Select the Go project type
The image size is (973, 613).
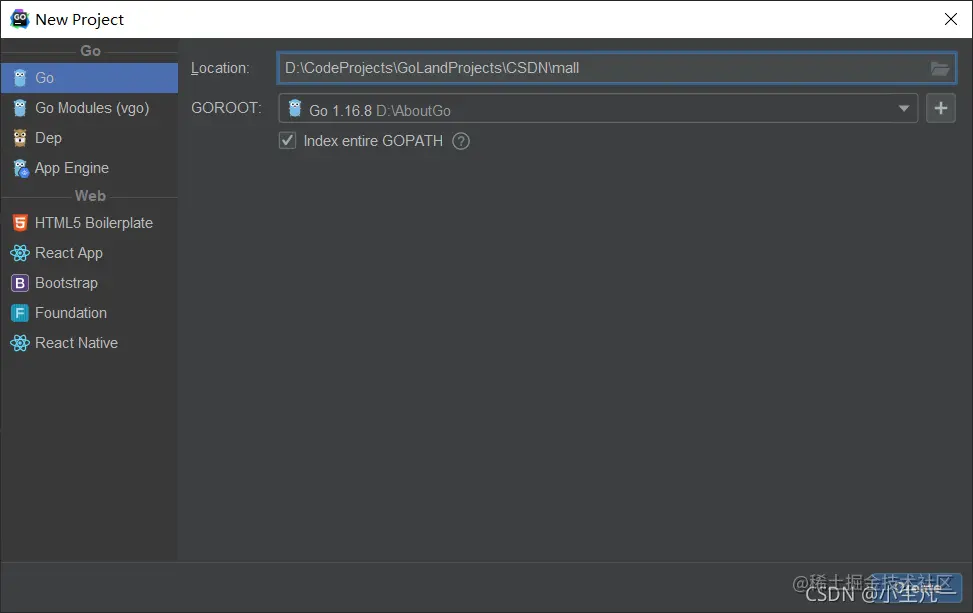click(89, 78)
